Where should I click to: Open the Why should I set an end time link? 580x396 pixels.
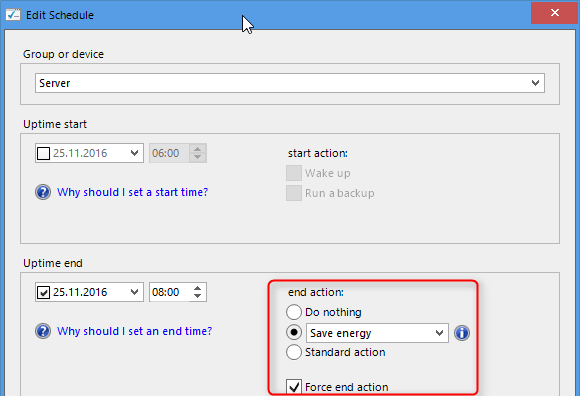pyautogui.click(x=135, y=331)
